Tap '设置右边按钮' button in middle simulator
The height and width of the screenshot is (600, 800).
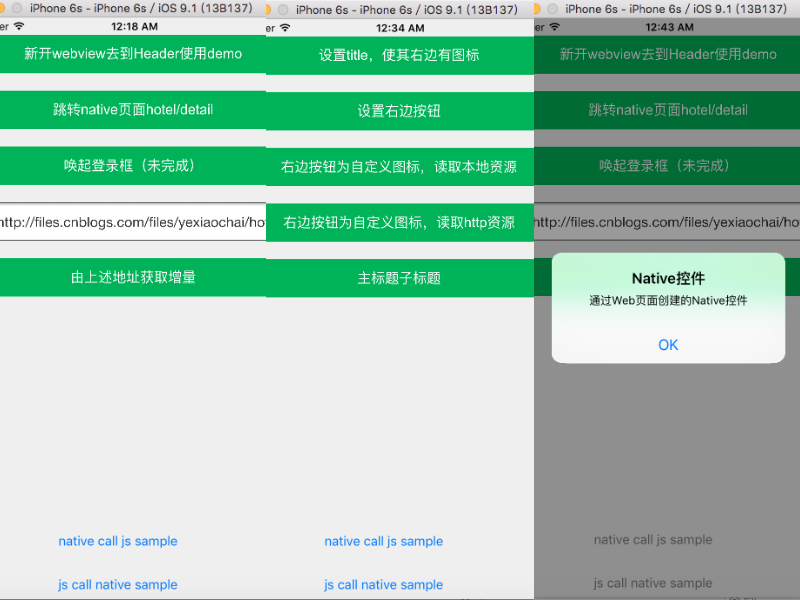(399, 111)
